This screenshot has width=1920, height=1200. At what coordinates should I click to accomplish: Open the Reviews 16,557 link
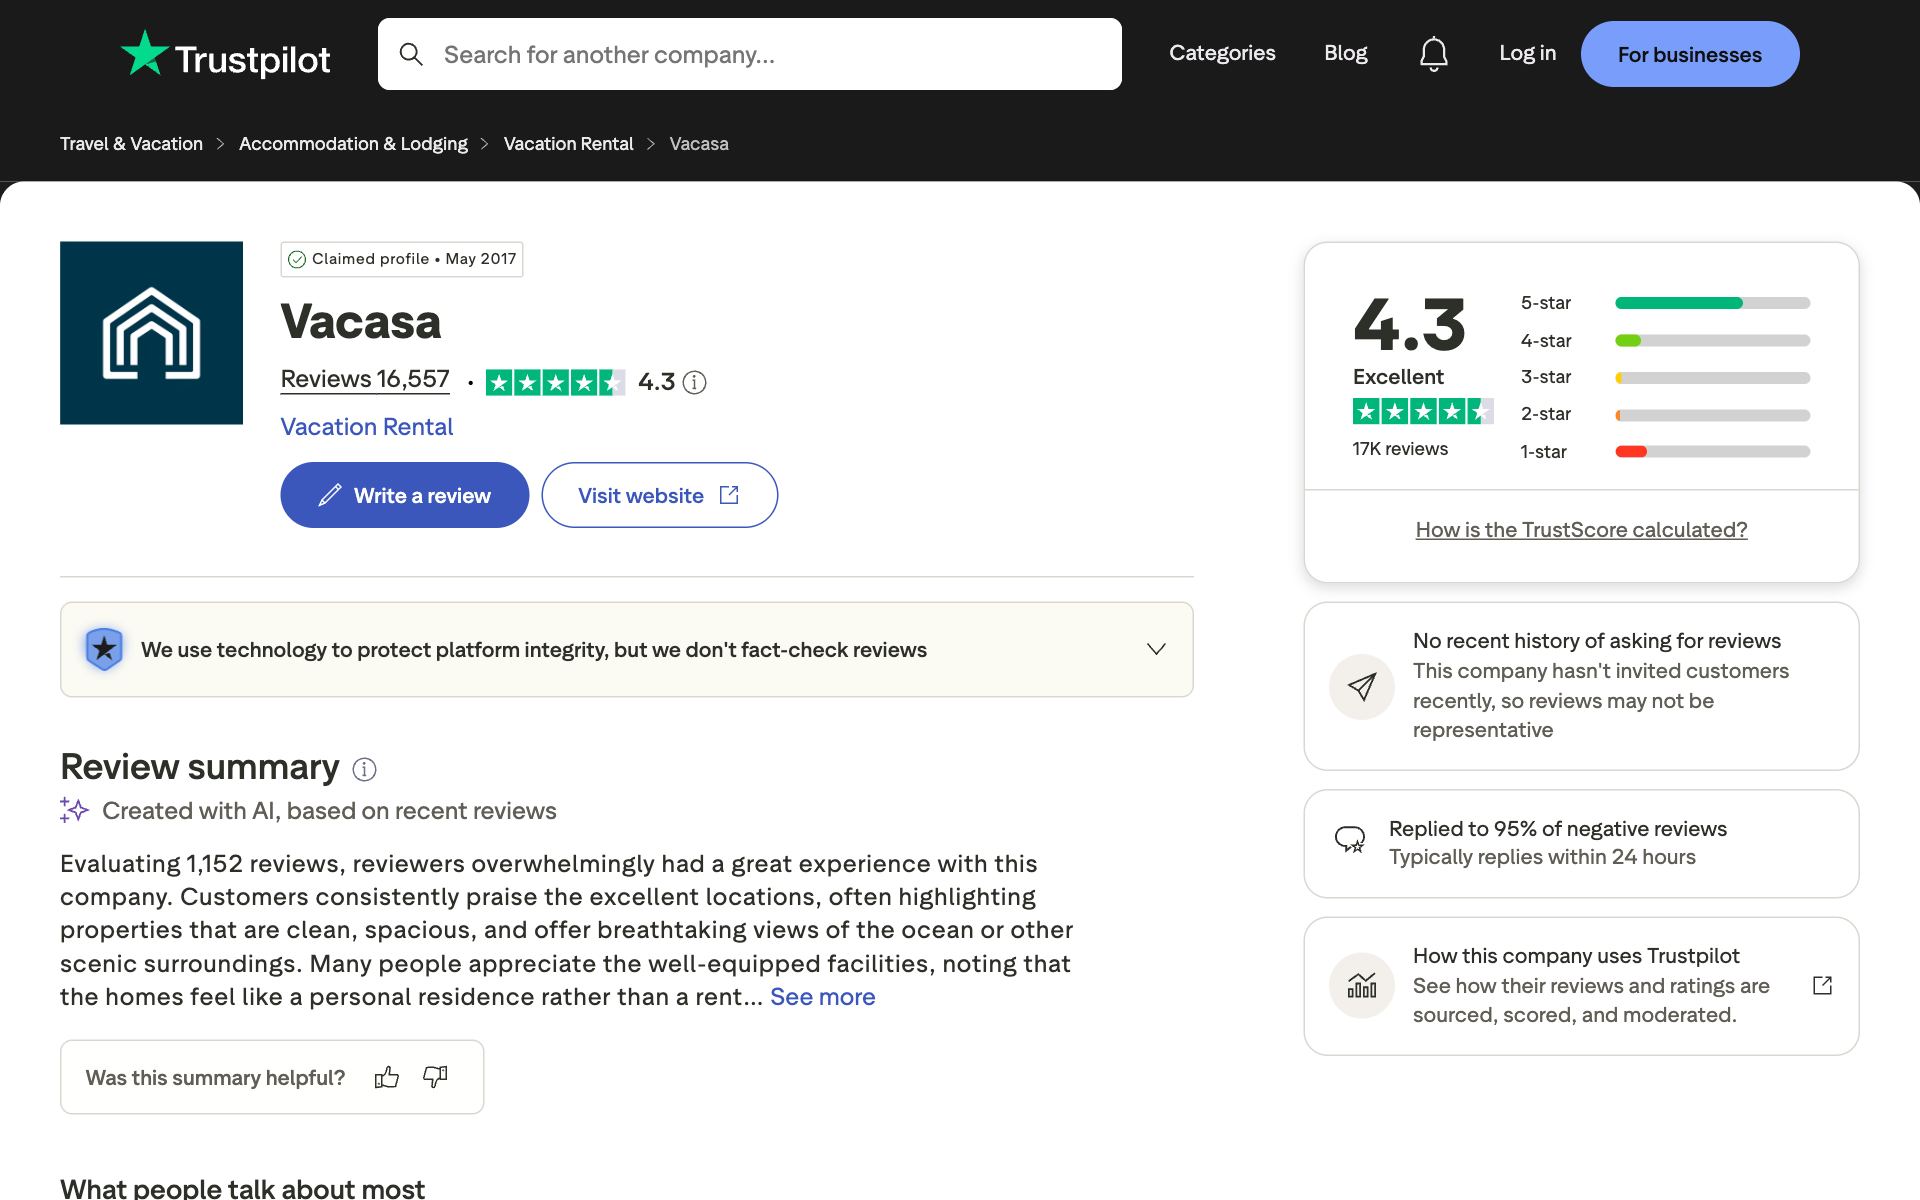point(365,380)
